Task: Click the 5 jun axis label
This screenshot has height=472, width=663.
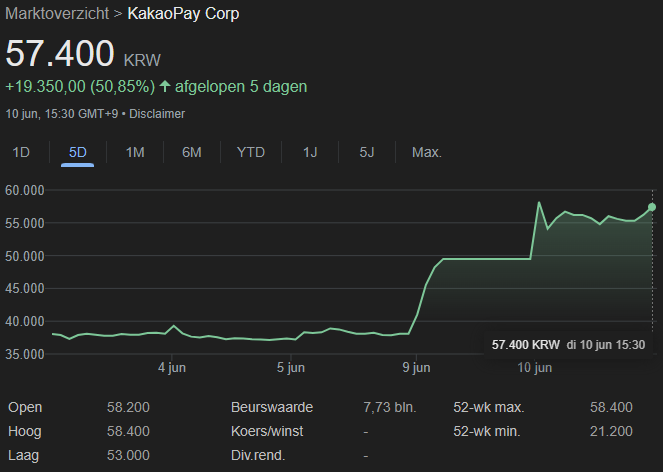Action: 291,368
